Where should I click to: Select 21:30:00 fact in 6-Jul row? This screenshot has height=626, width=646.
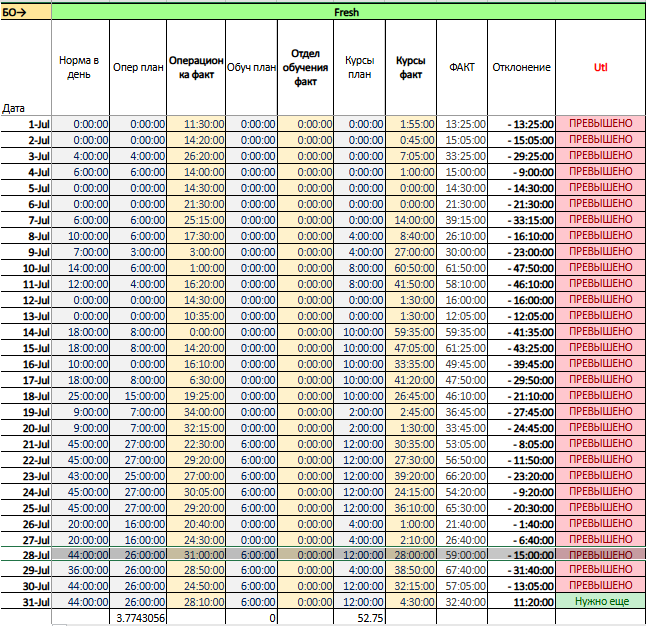coord(462,204)
